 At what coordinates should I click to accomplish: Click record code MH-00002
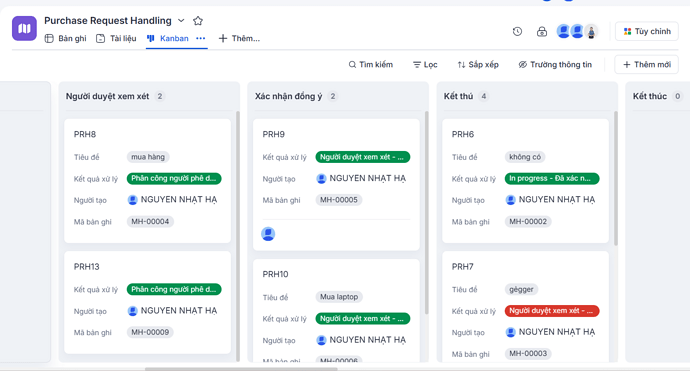pyautogui.click(x=528, y=222)
